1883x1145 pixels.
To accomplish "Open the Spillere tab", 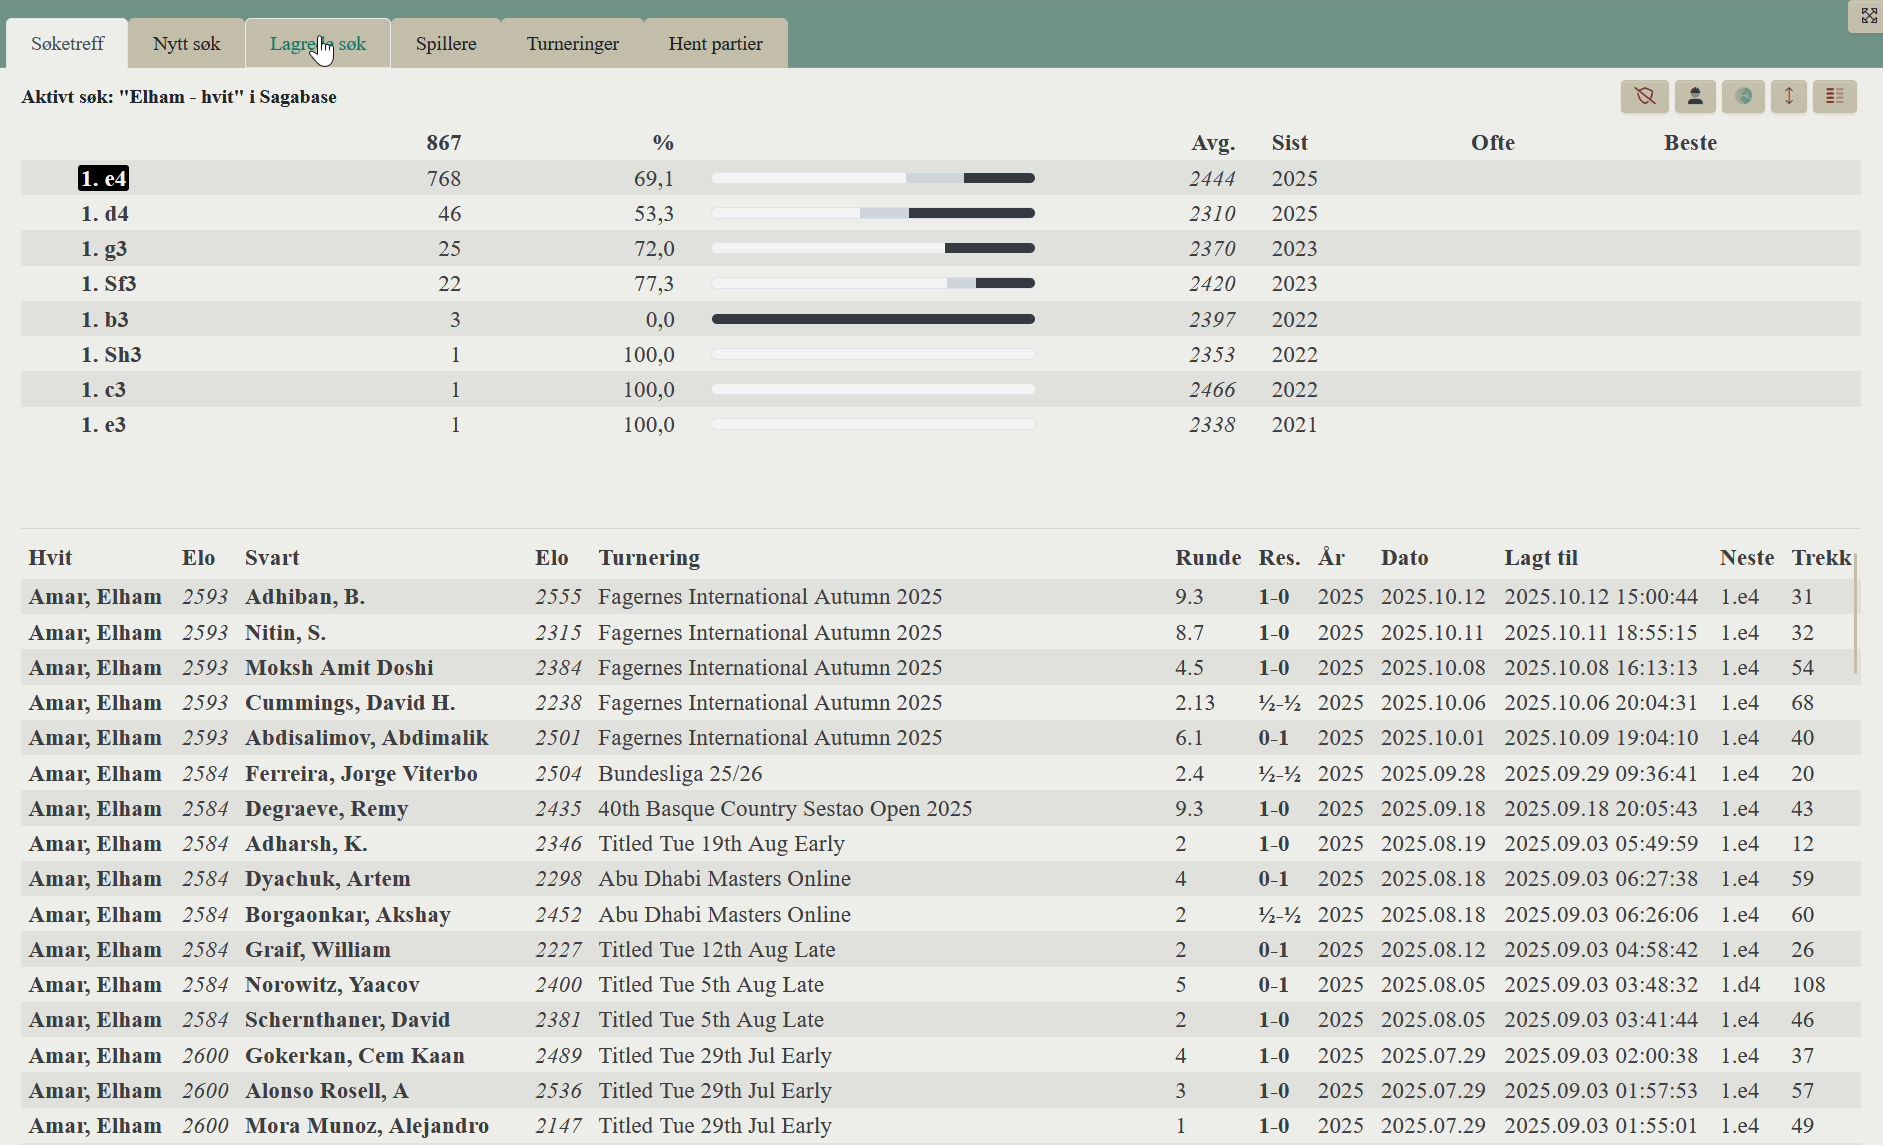I will click(x=446, y=44).
